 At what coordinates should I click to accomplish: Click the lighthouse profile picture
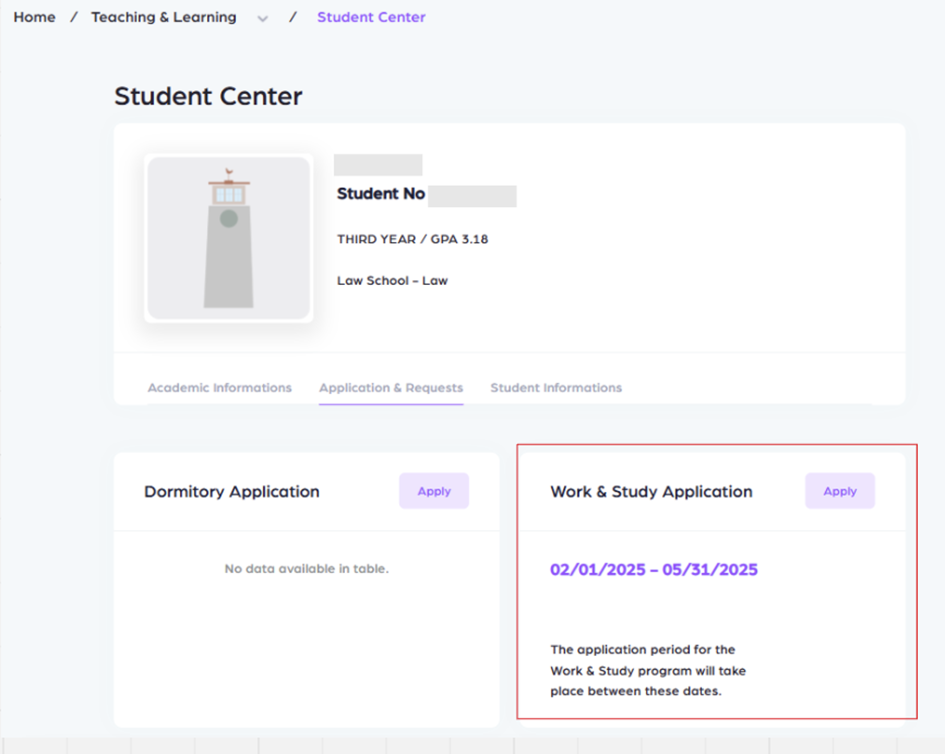pos(229,238)
